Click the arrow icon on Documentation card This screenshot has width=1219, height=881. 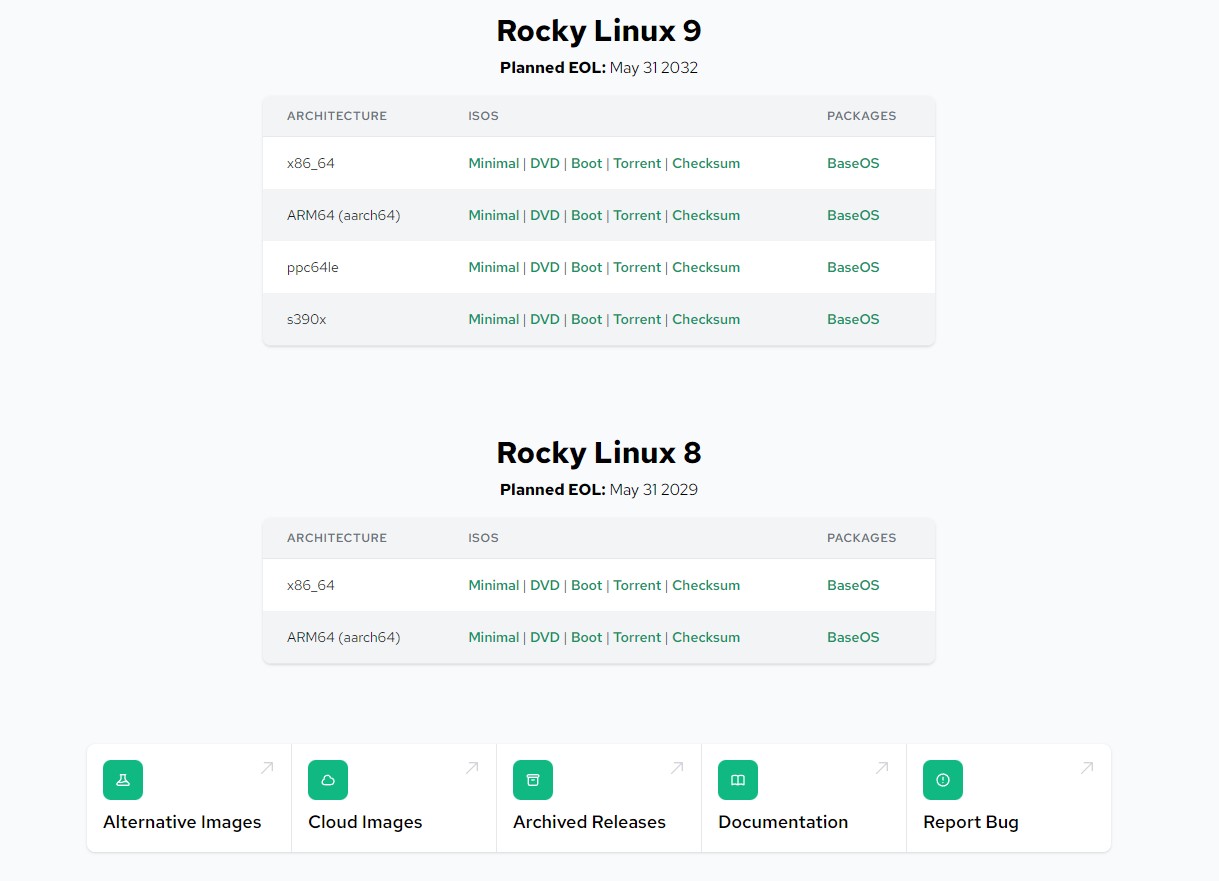(882, 768)
